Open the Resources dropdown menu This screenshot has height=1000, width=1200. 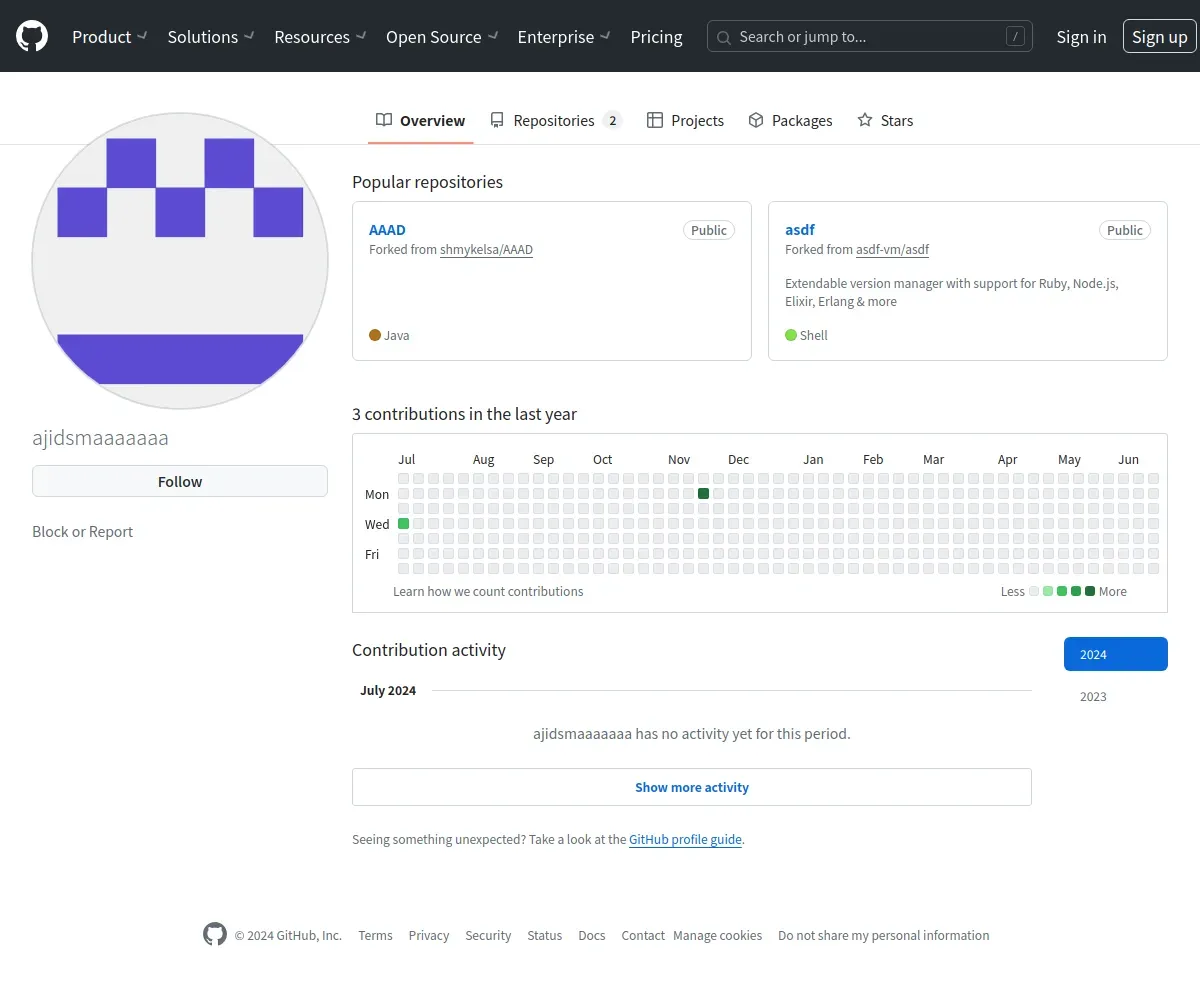[320, 37]
